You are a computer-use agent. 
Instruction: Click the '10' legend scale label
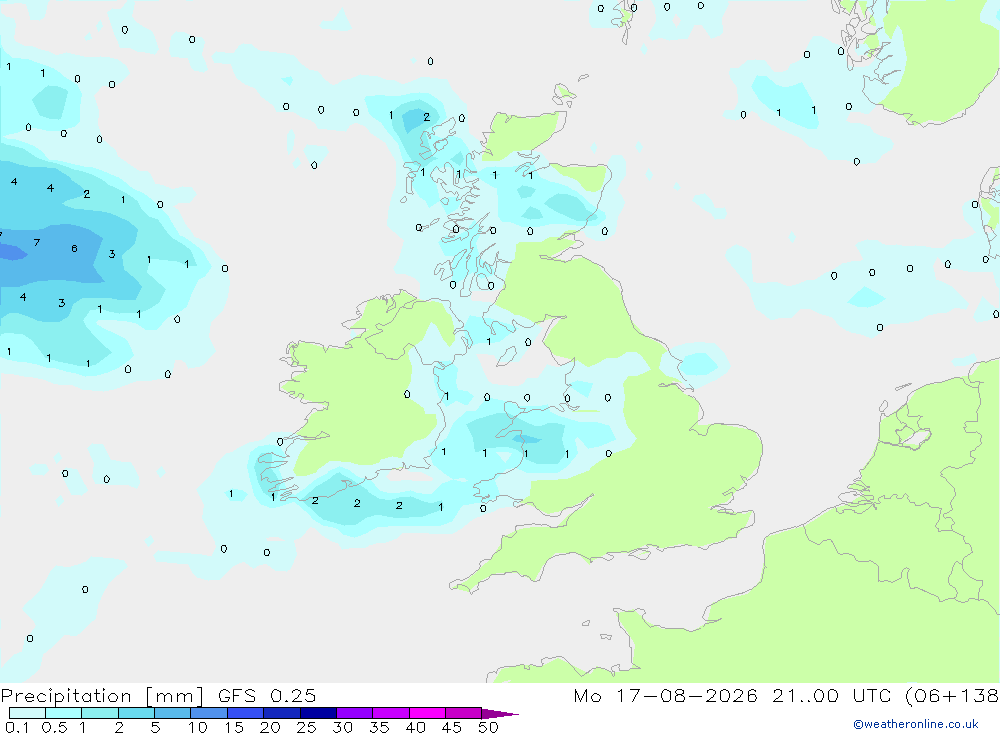pos(198,727)
